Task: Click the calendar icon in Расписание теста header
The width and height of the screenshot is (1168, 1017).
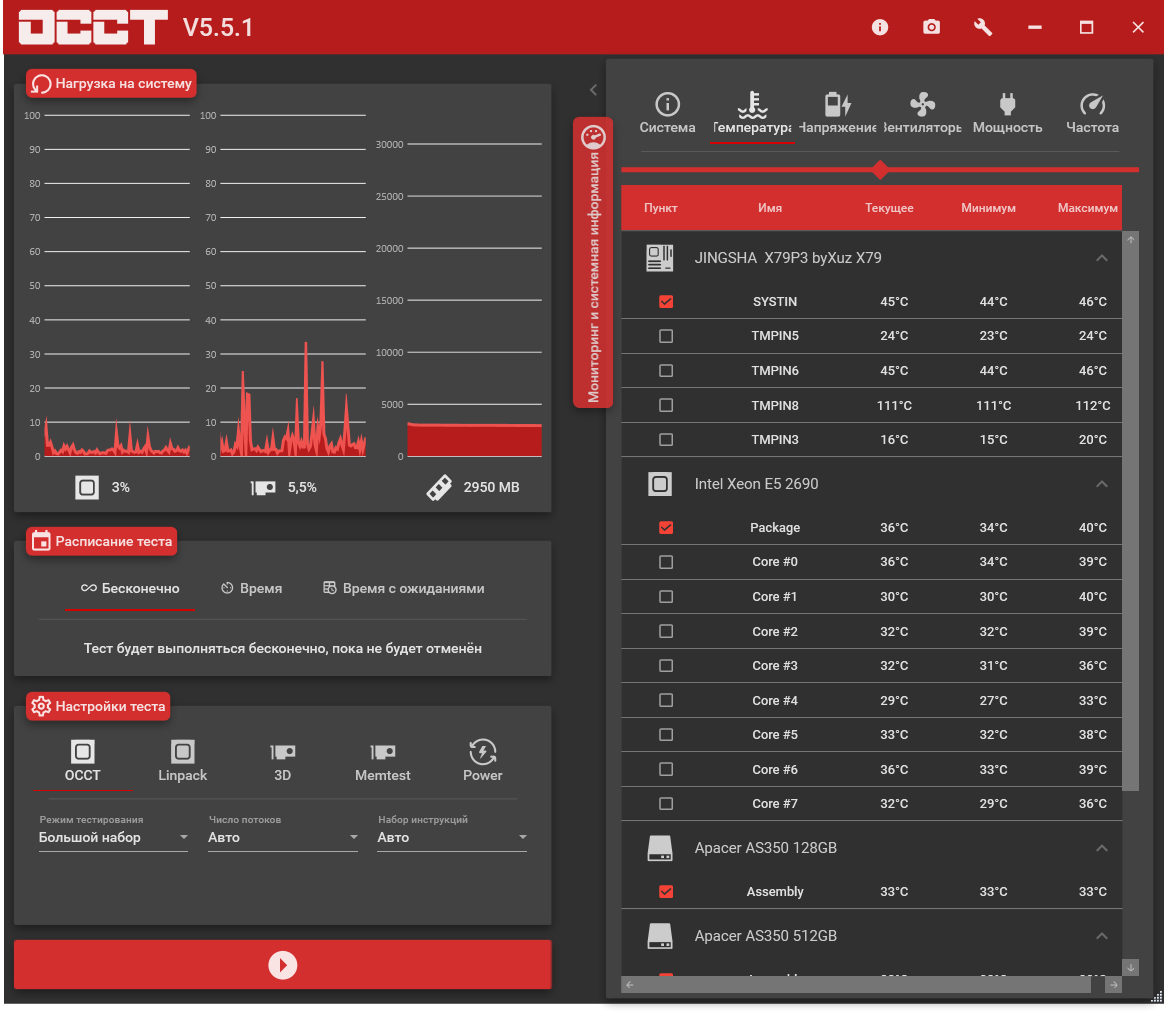Action: (x=41, y=542)
